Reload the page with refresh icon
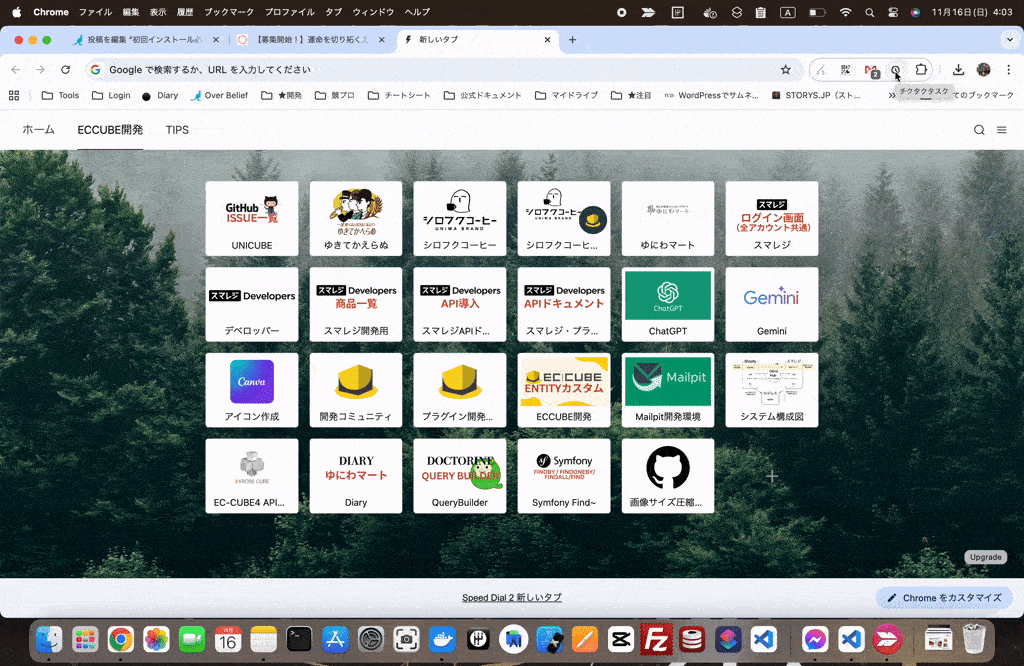The height and width of the screenshot is (666, 1024). (x=65, y=70)
